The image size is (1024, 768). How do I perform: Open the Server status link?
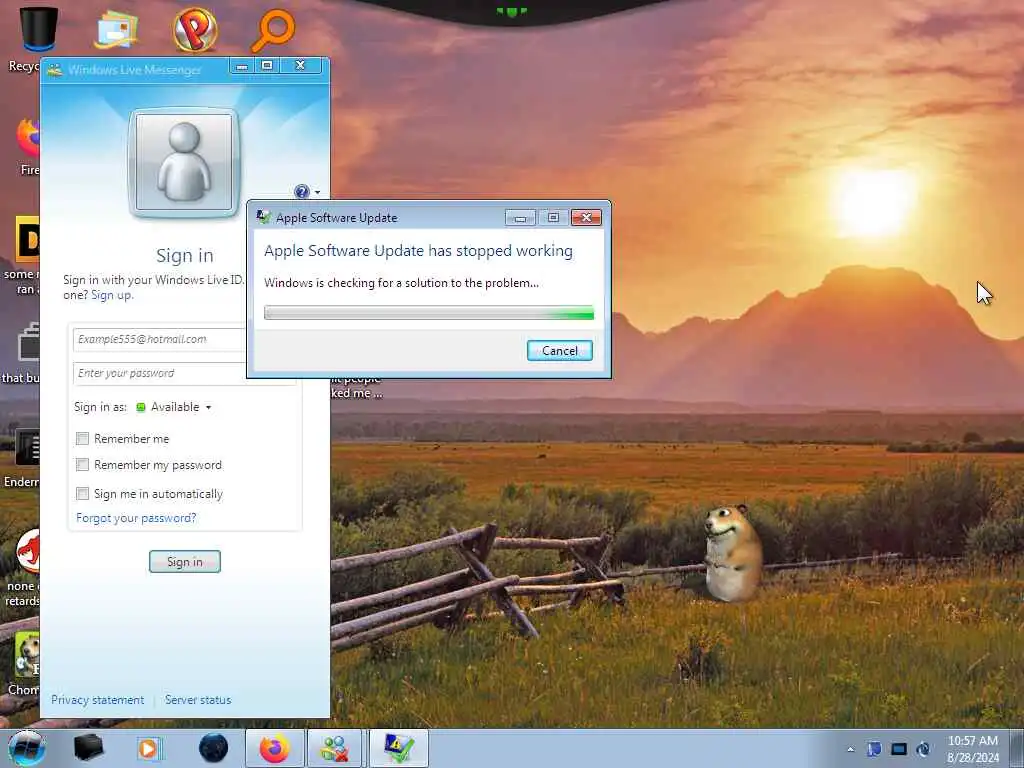click(x=198, y=700)
